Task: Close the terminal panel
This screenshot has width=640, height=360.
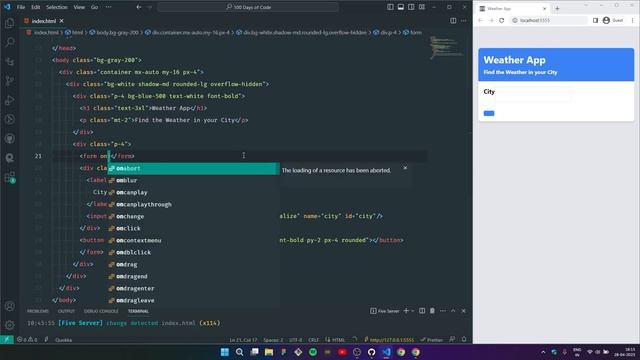Action: [x=464, y=311]
